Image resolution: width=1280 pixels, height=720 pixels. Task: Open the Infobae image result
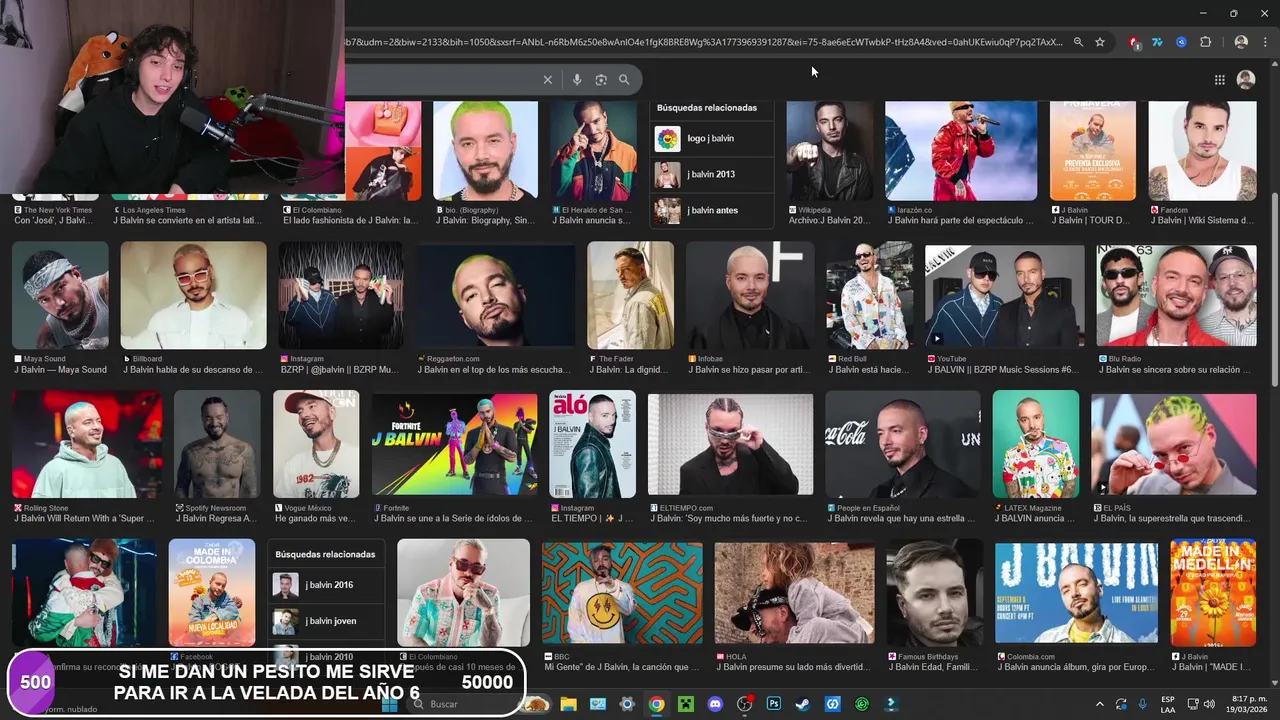(750, 295)
